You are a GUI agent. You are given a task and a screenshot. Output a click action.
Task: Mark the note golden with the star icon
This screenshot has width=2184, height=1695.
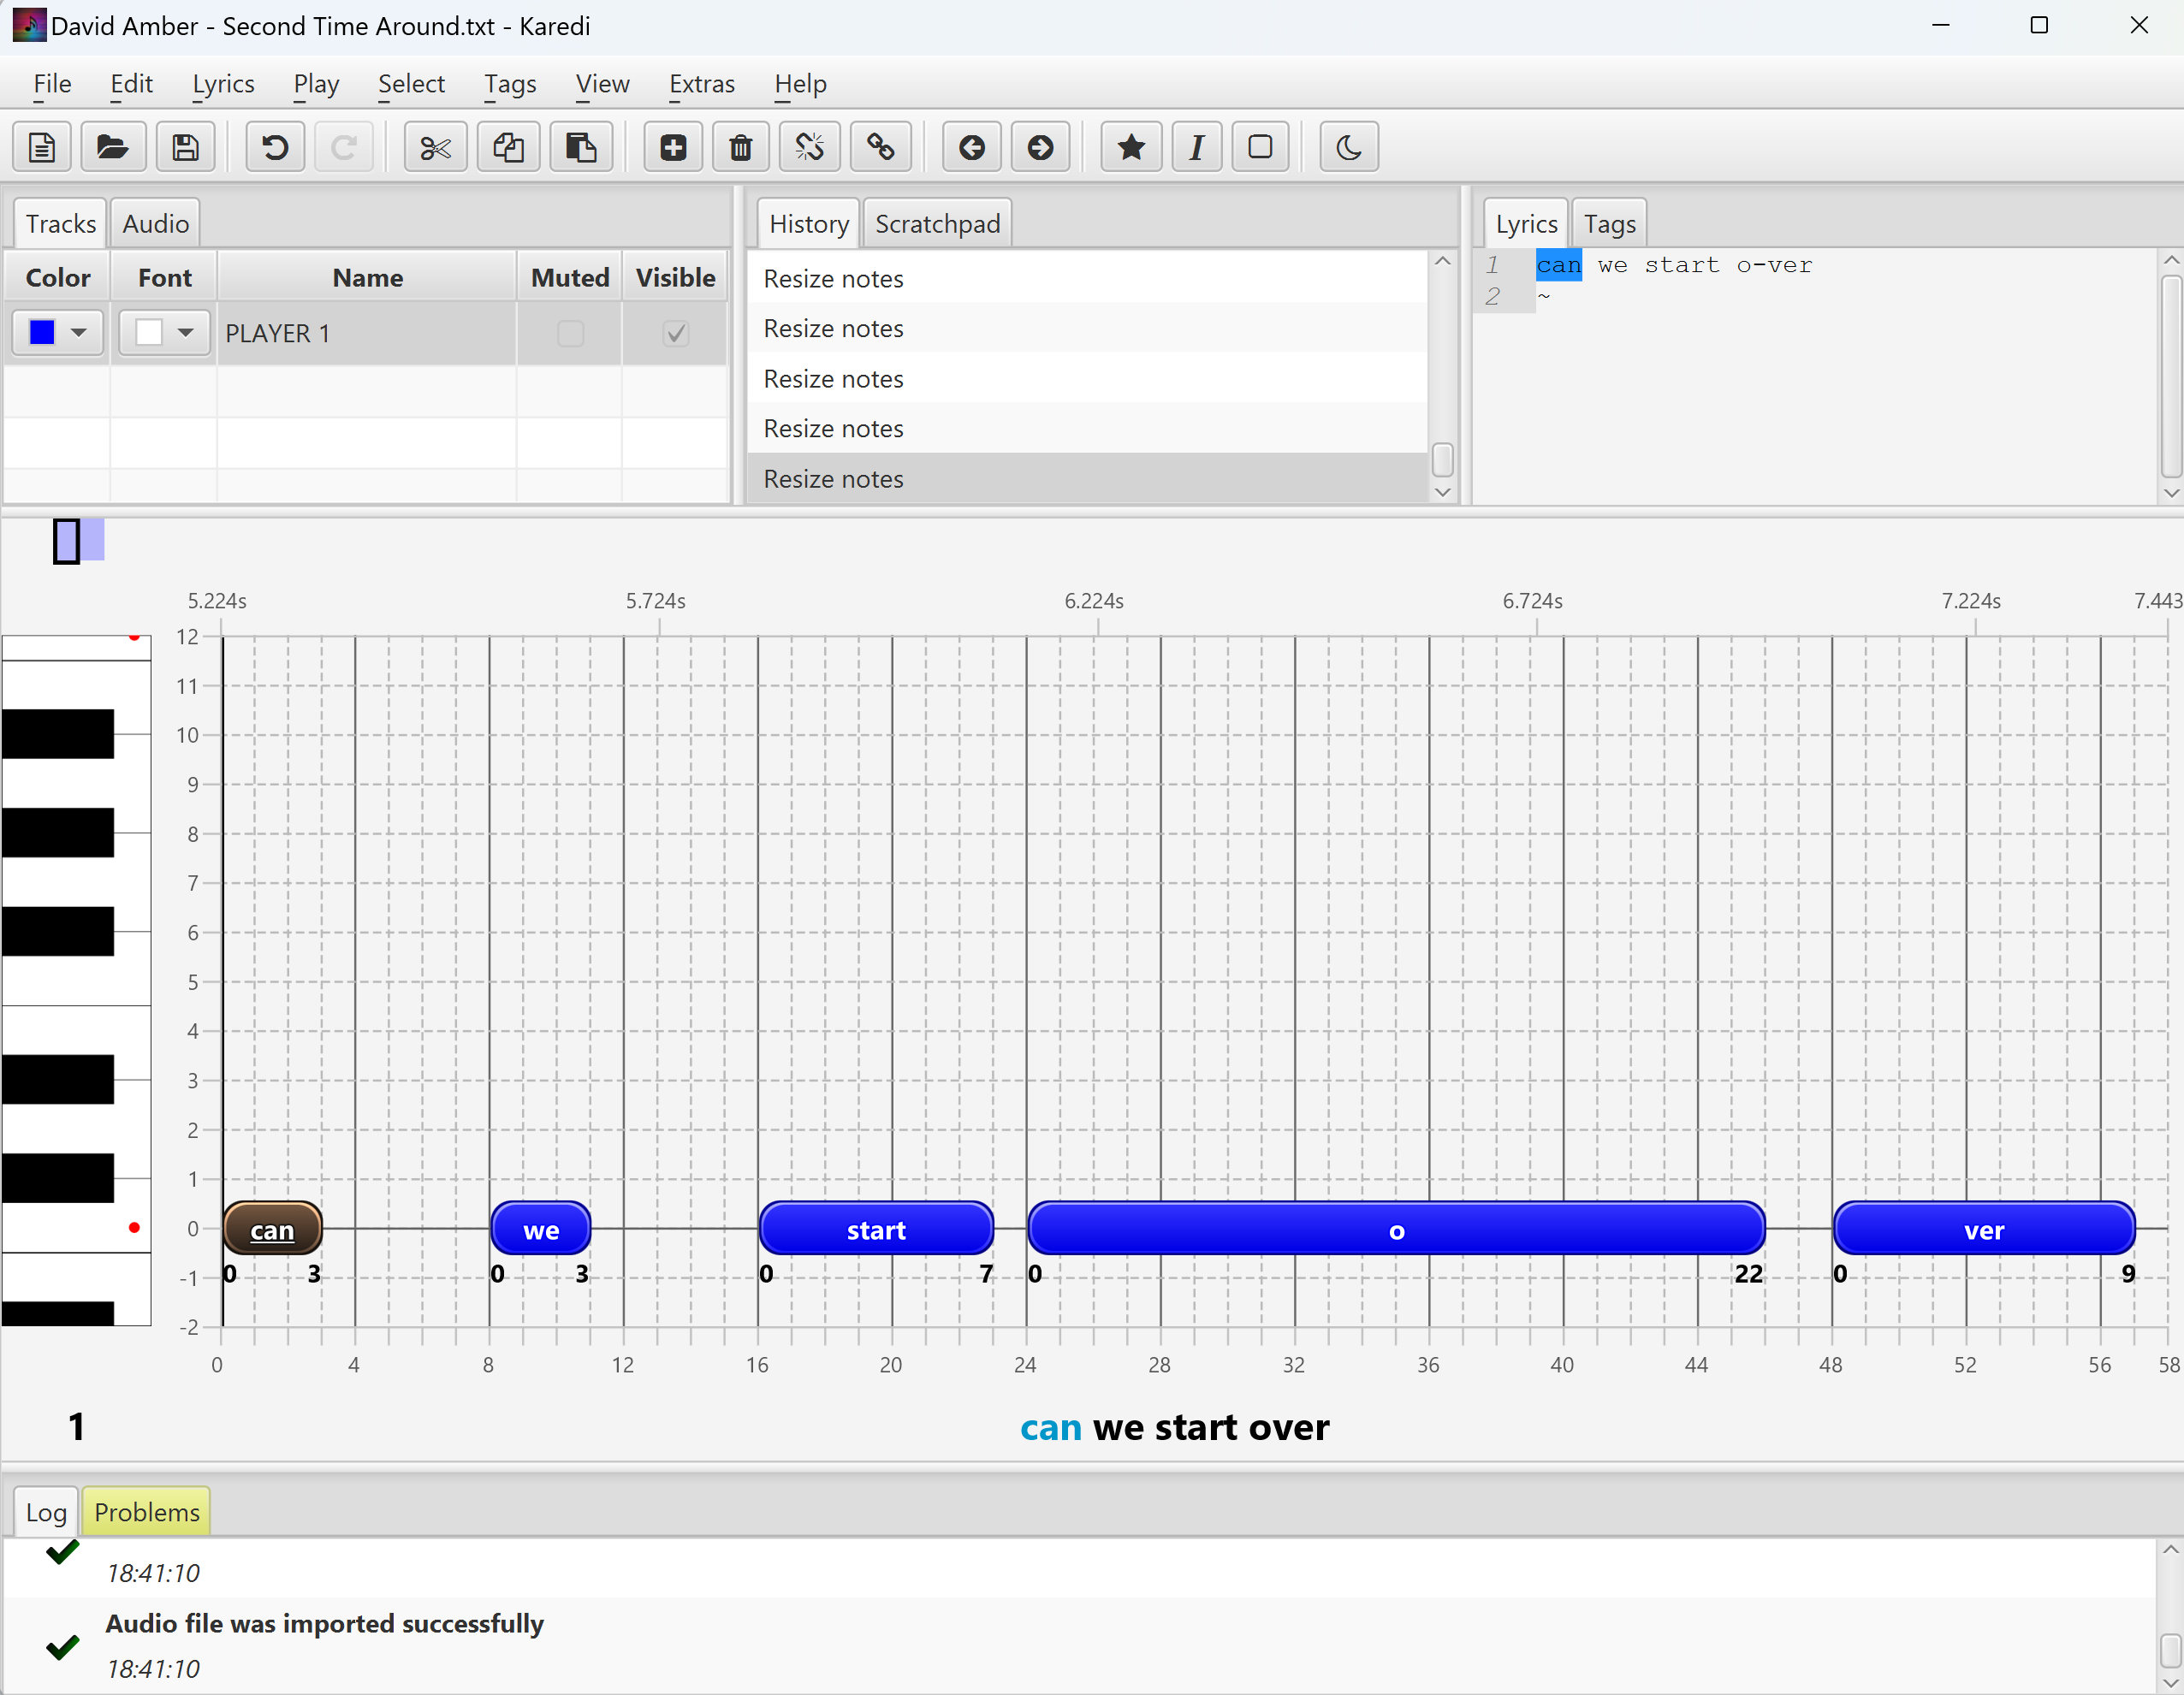pos(1130,148)
